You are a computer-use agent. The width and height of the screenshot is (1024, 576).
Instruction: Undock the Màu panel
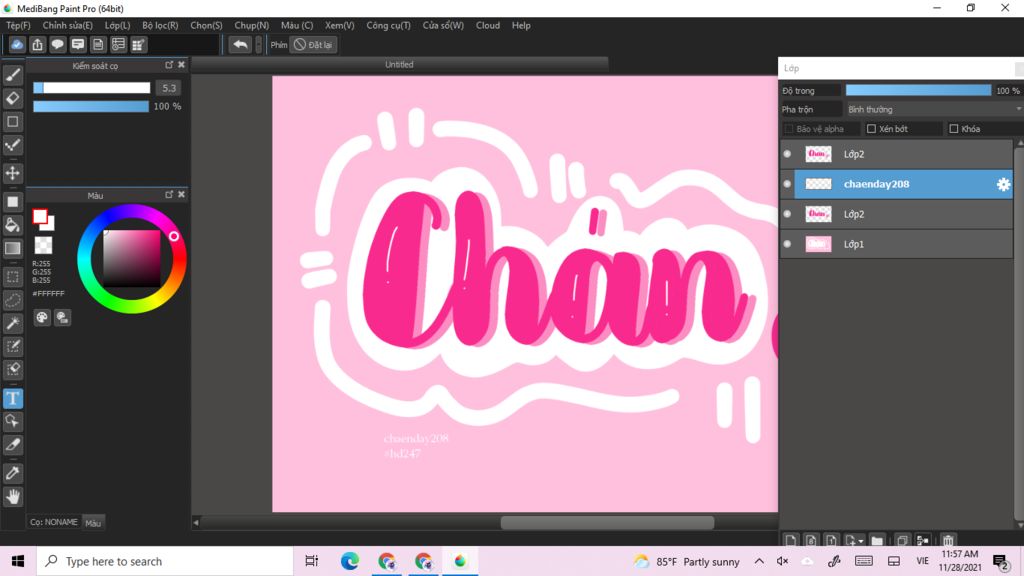(x=169, y=195)
